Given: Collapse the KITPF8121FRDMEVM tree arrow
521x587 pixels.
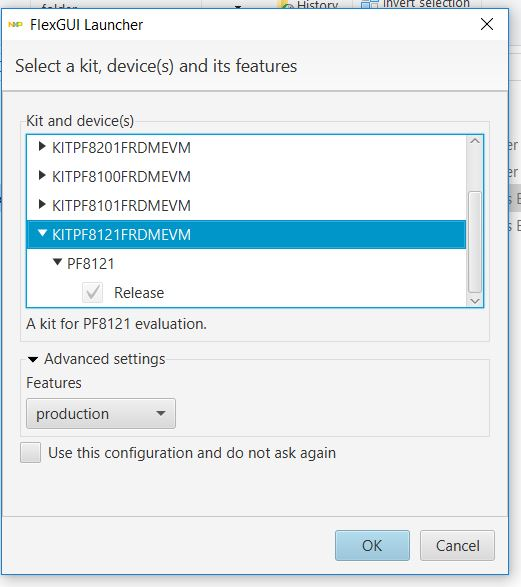Looking at the screenshot, I should click(42, 233).
